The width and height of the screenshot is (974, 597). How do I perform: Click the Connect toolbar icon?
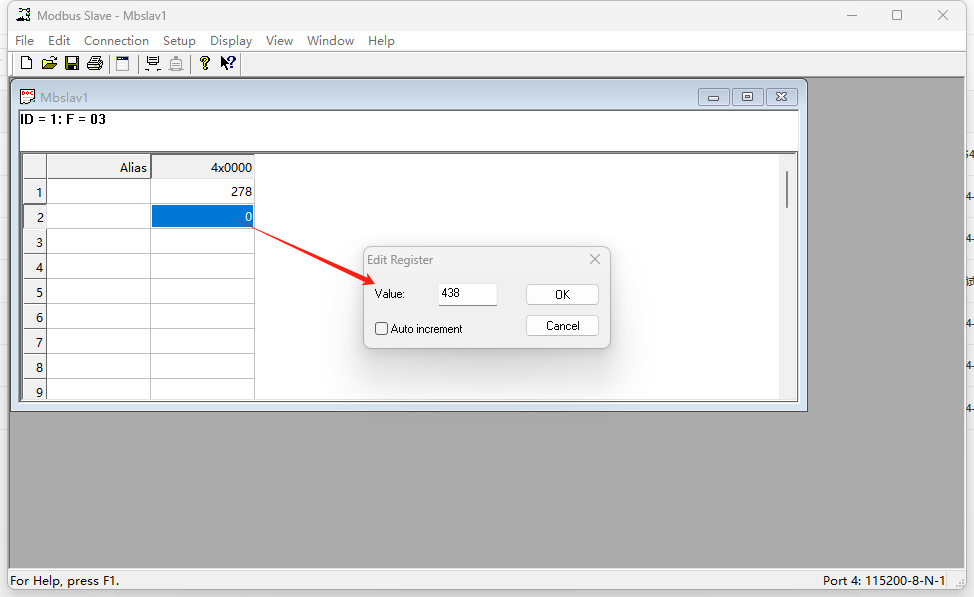153,63
